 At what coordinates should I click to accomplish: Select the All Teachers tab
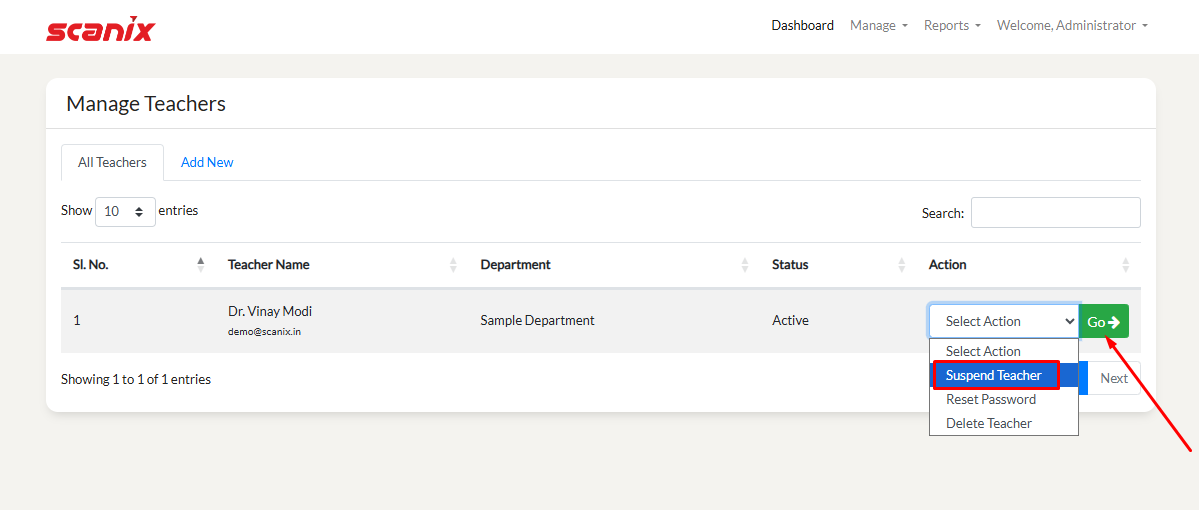[112, 162]
